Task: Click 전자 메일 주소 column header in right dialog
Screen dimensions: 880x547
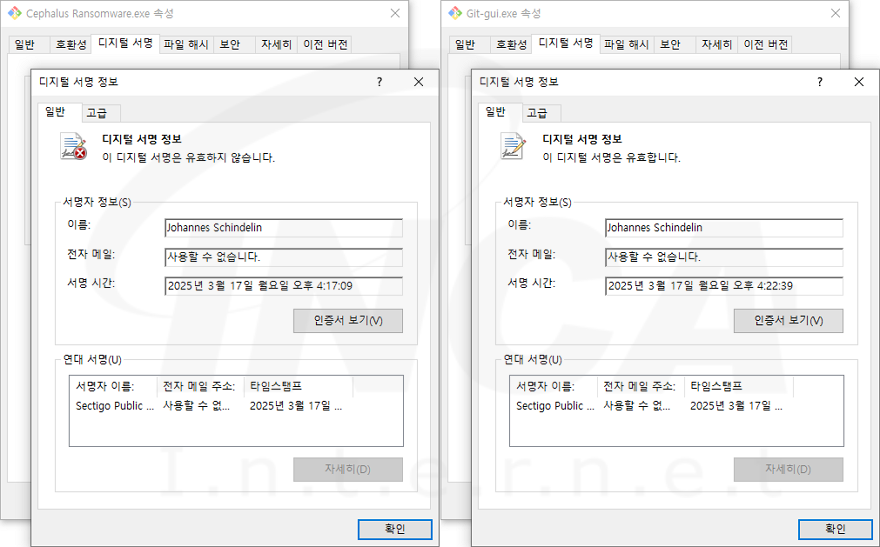Action: click(x=641, y=387)
